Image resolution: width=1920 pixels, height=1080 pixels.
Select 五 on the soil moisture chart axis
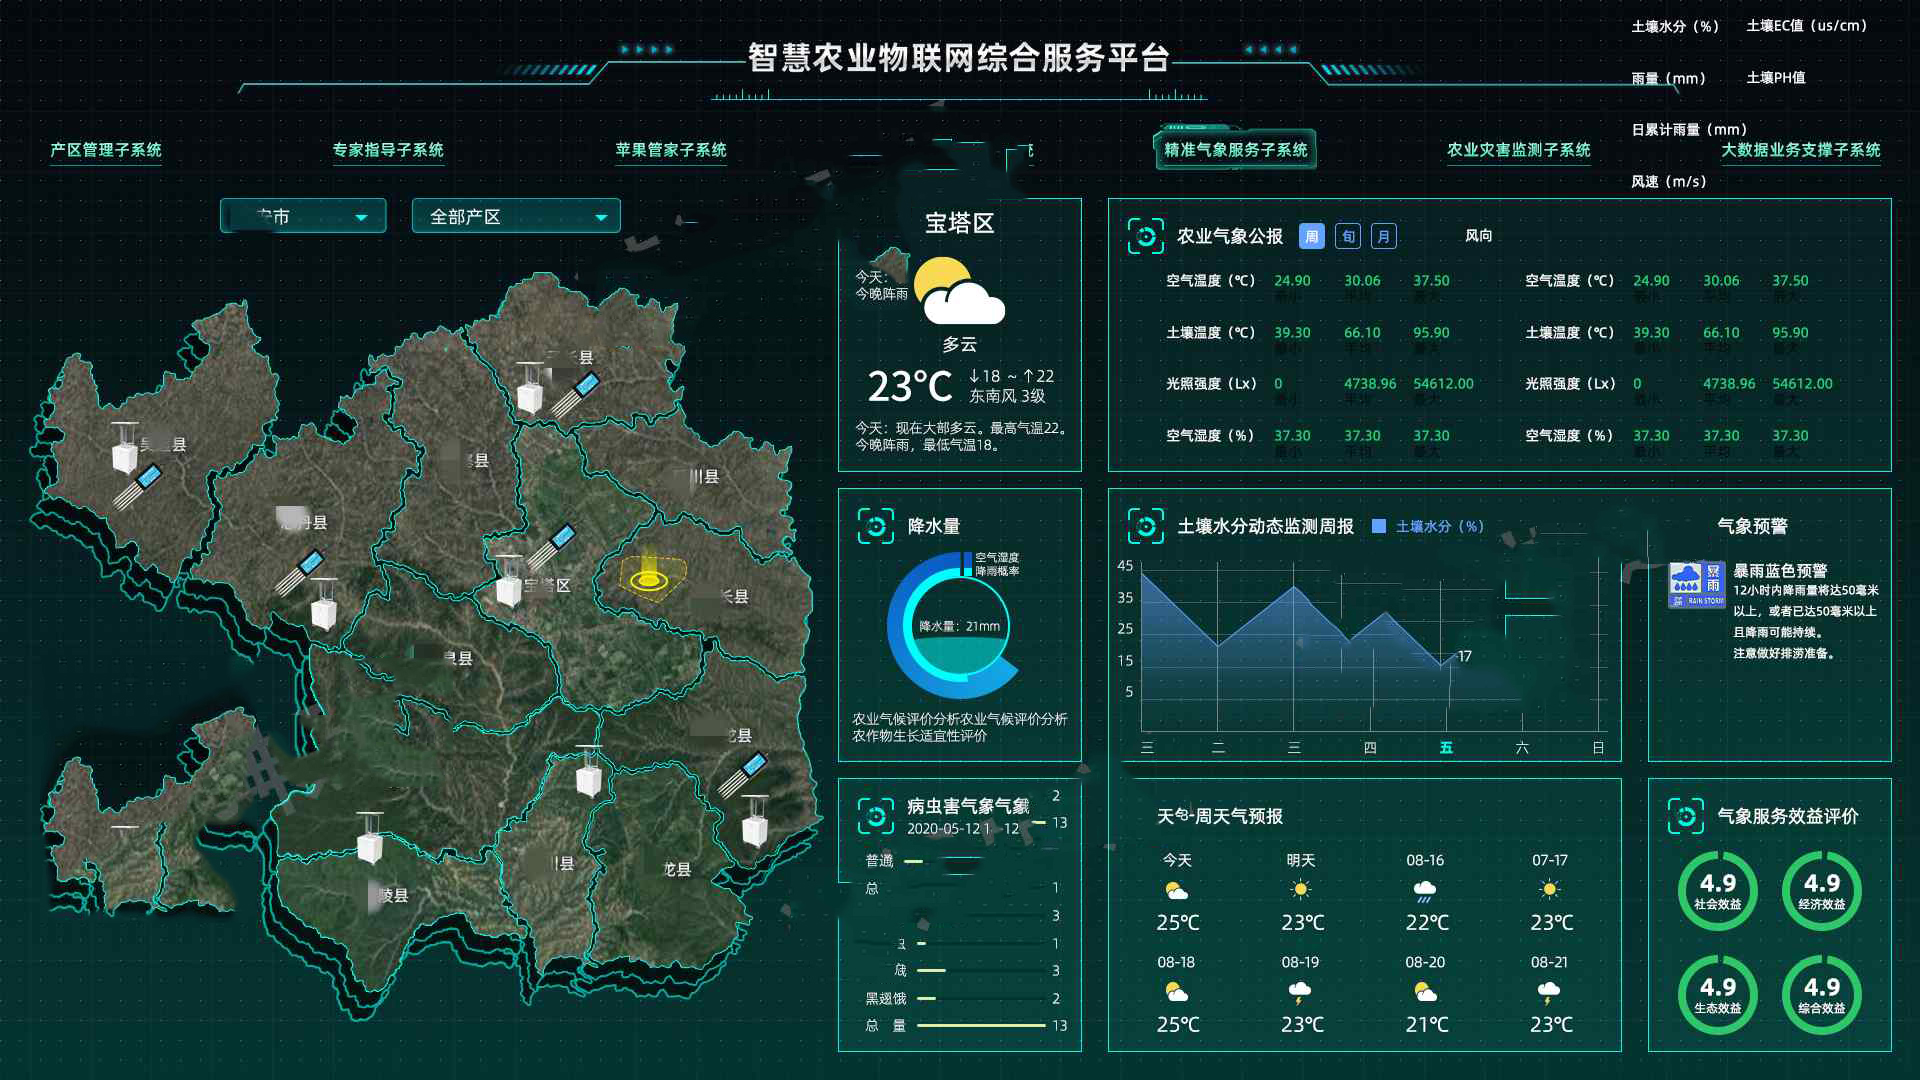[x=1447, y=747]
